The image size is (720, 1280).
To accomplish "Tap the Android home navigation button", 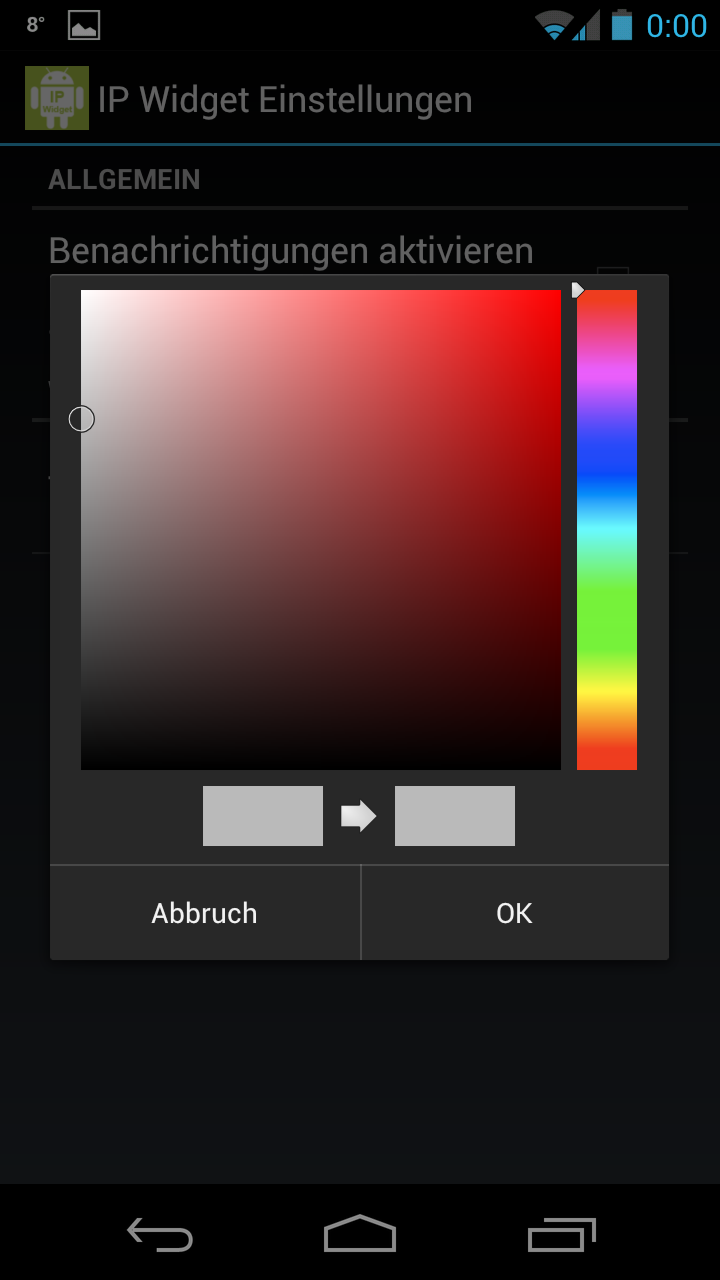I will [x=360, y=1233].
